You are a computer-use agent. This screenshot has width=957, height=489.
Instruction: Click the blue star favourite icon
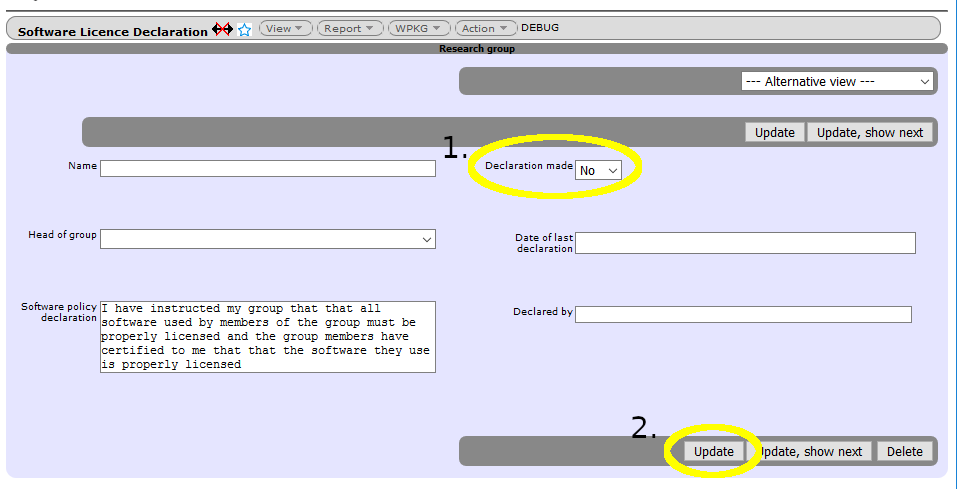[244, 29]
